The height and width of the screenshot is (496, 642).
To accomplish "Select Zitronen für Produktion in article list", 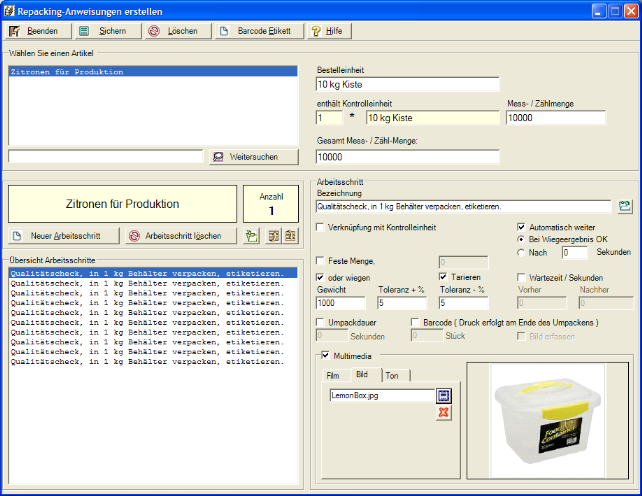I will click(66, 73).
